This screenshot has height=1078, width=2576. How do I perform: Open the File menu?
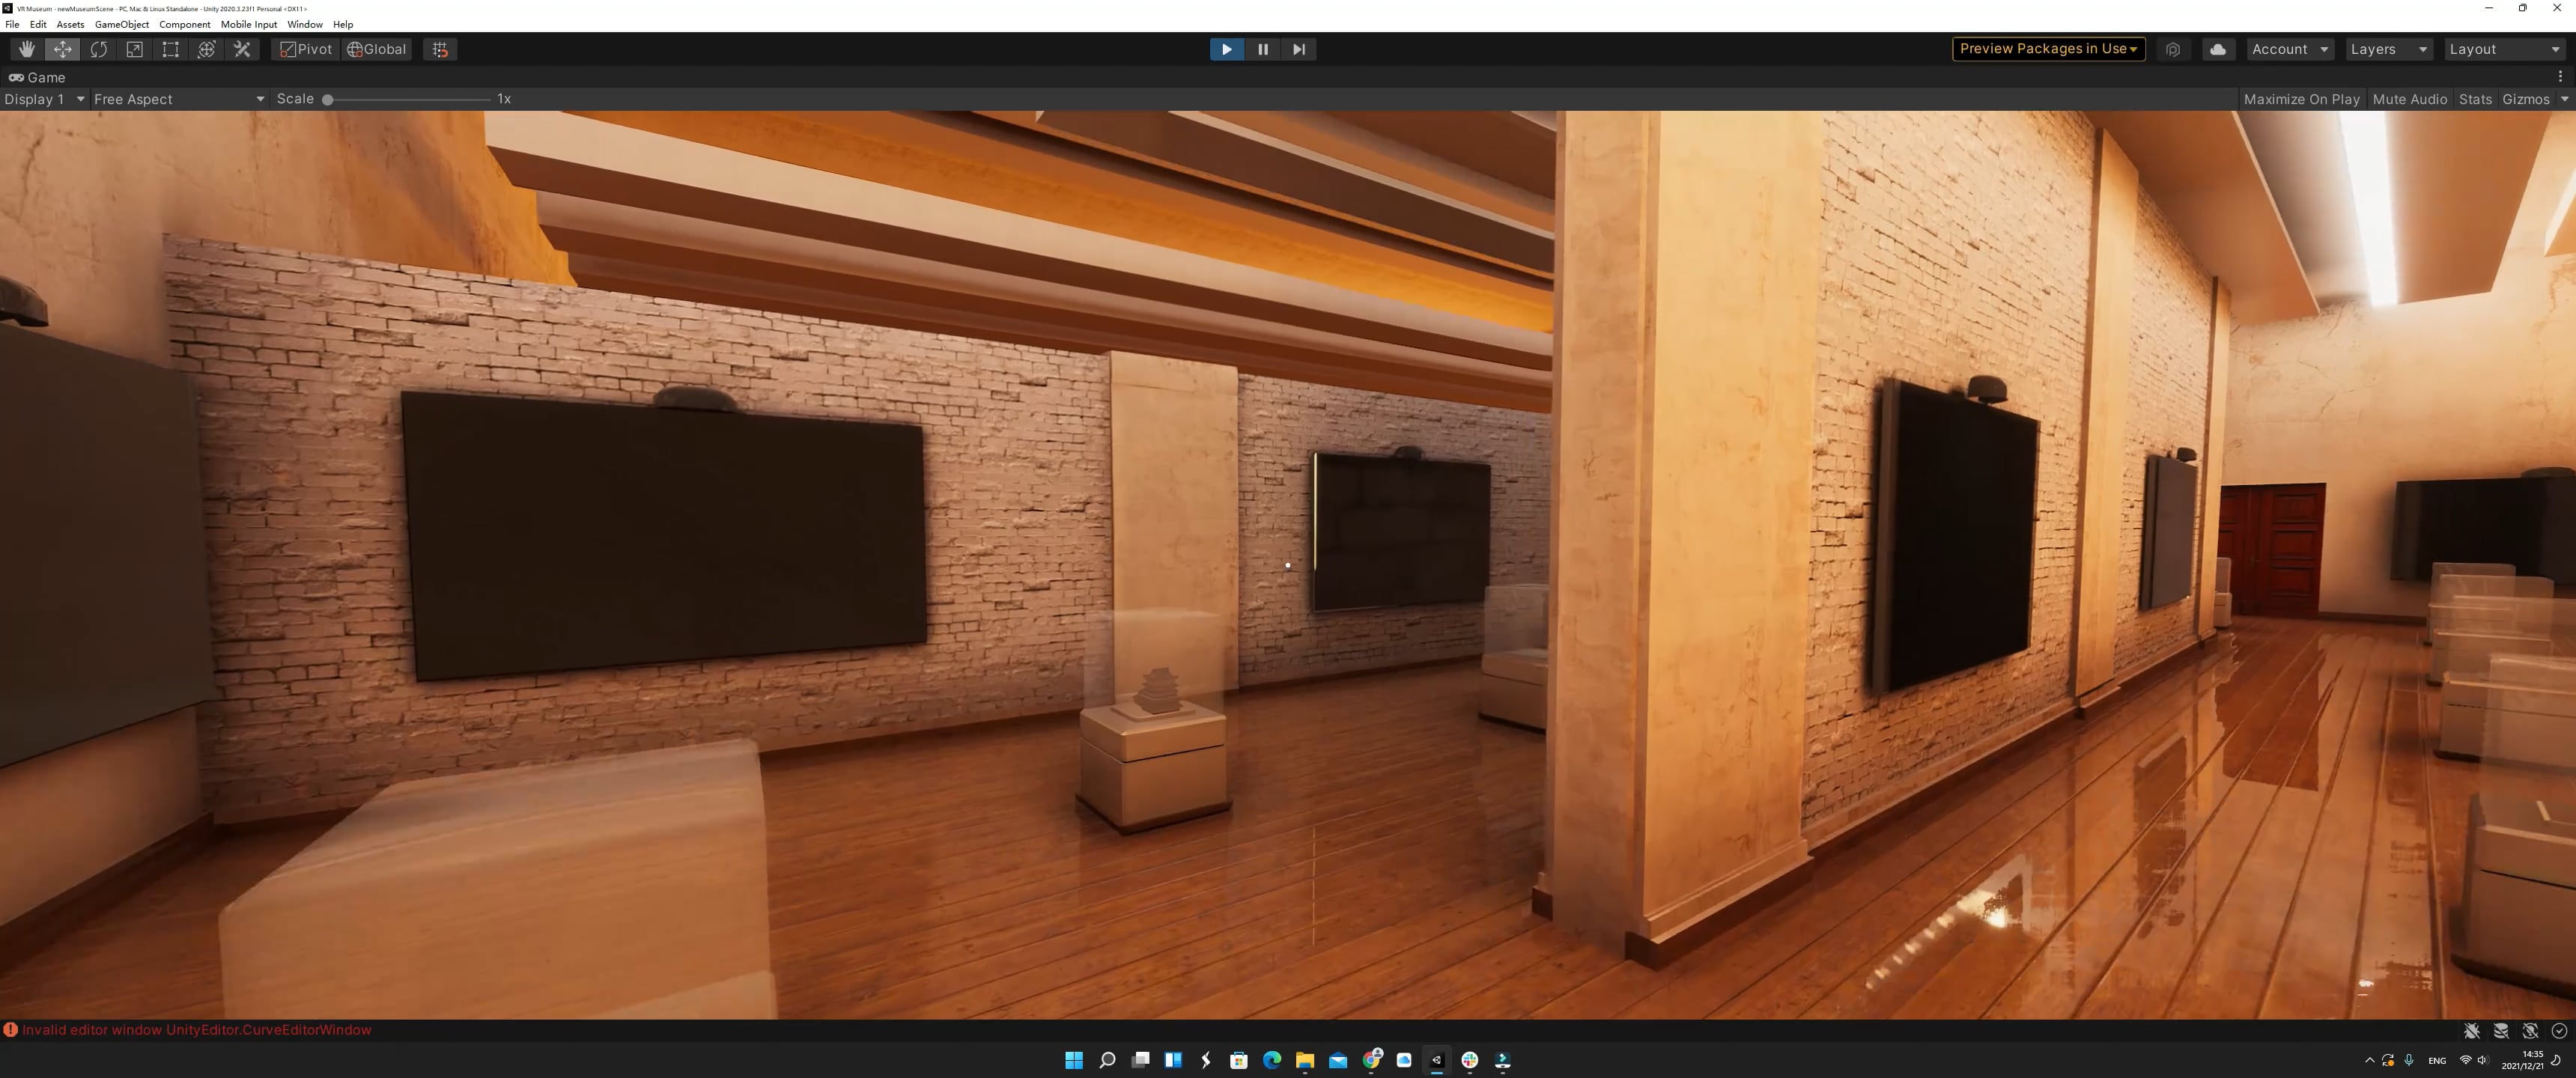point(12,24)
